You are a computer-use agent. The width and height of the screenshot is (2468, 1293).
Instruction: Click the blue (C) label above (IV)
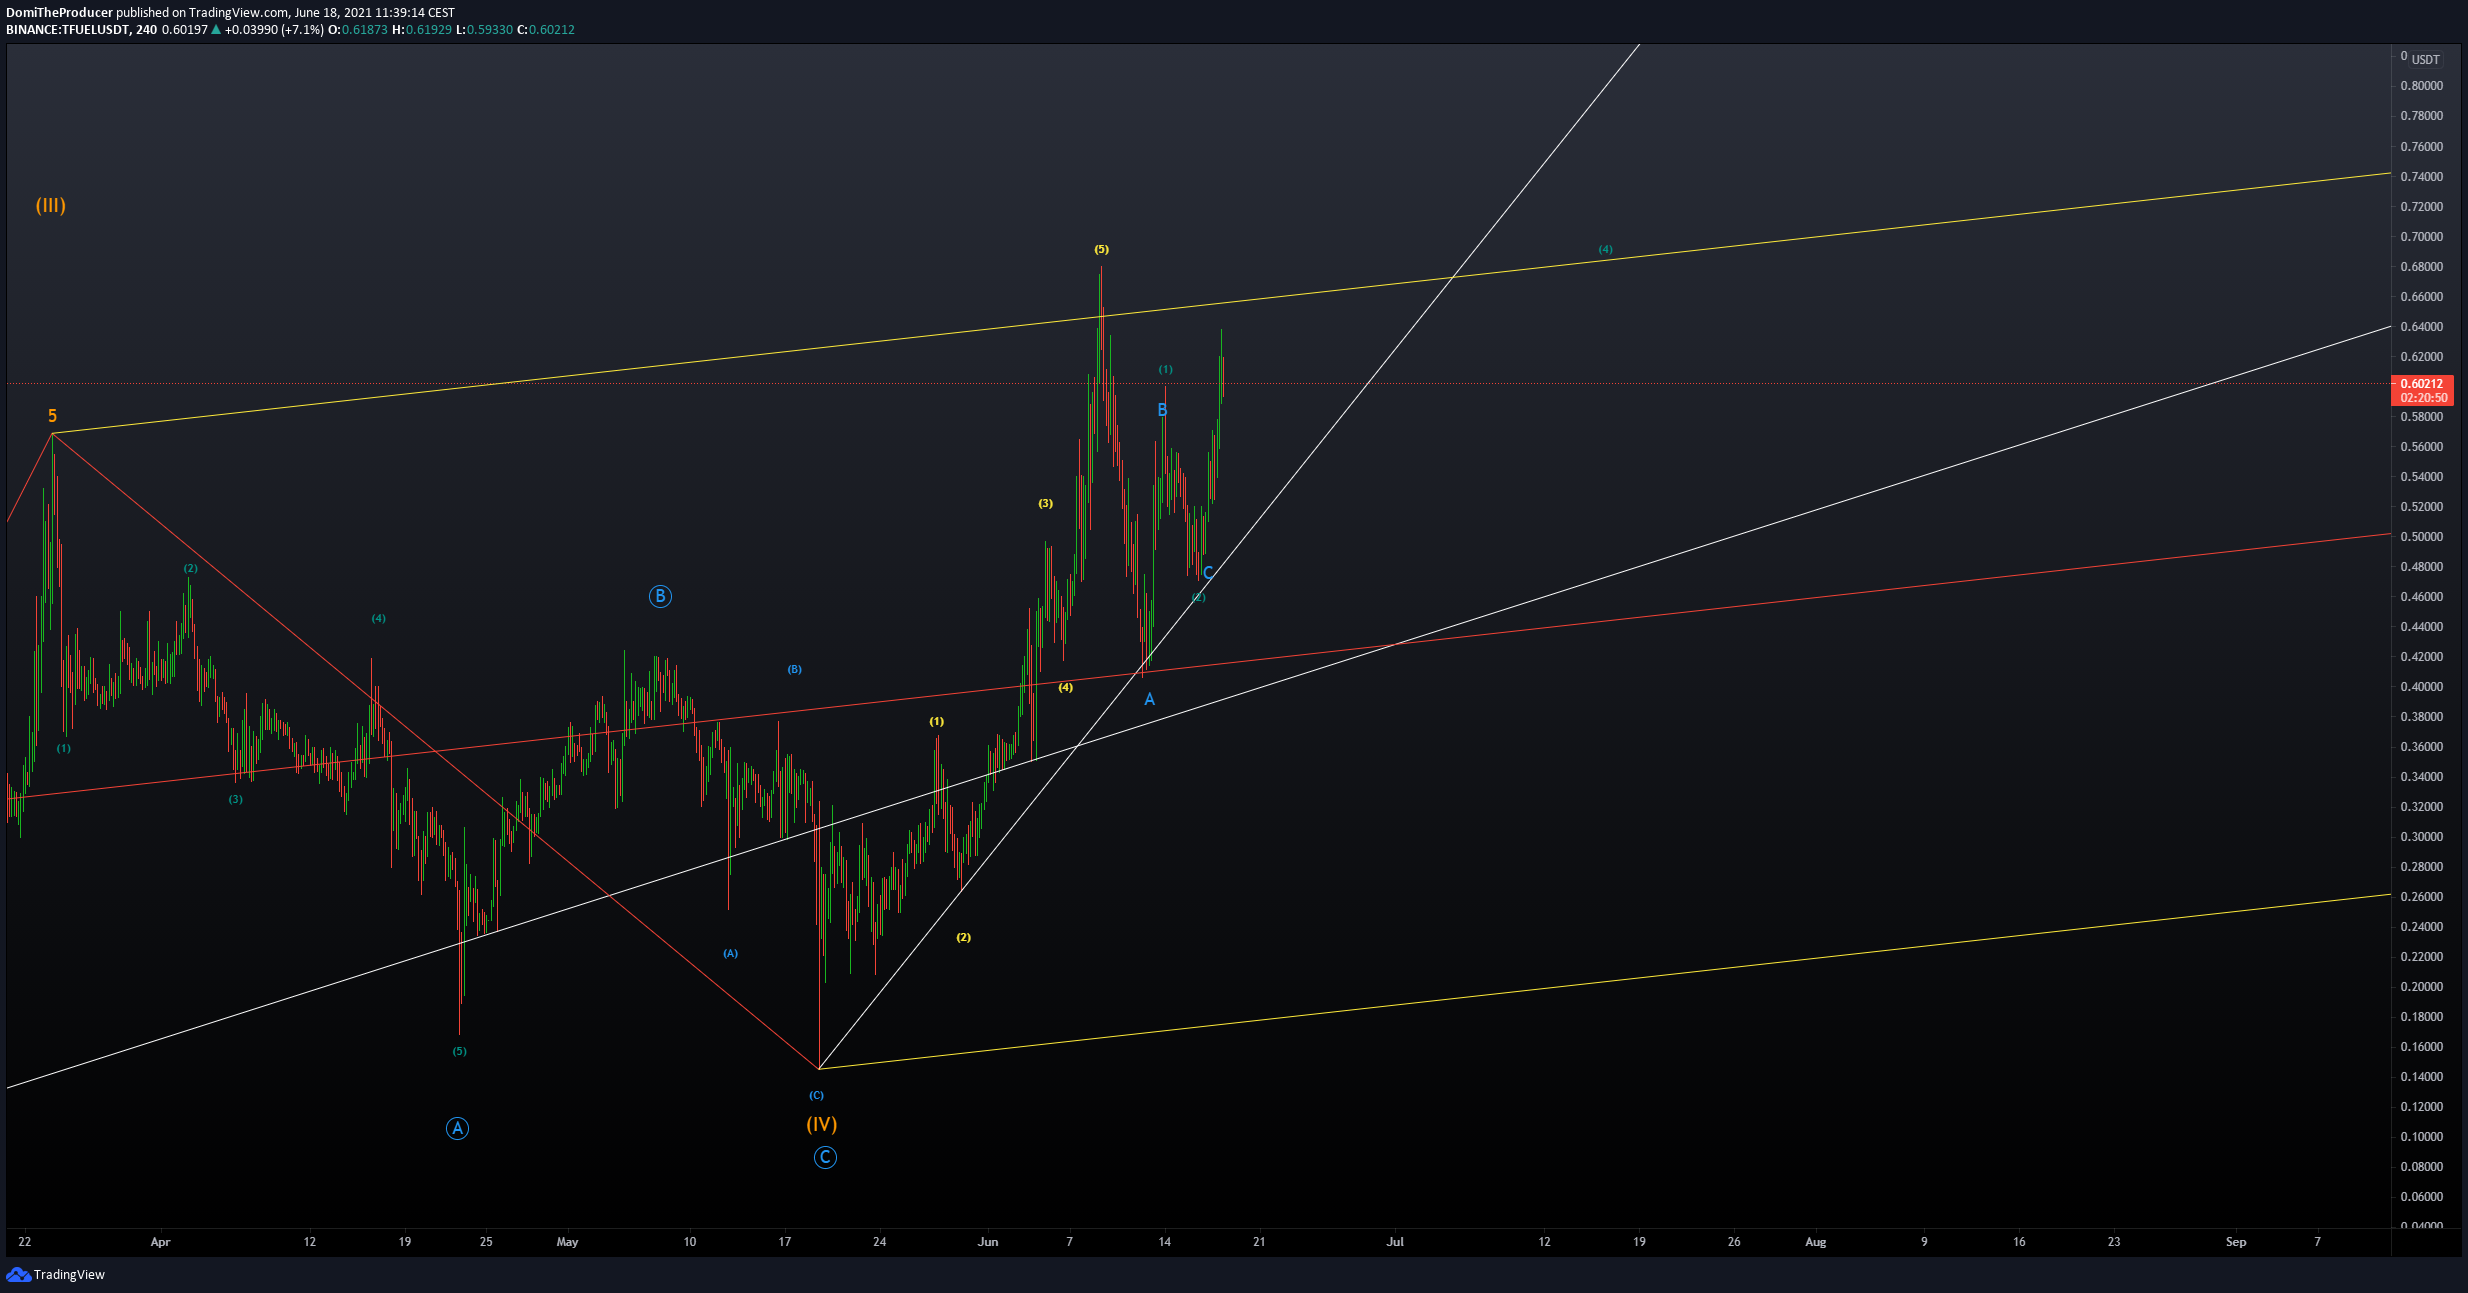pyautogui.click(x=817, y=1095)
